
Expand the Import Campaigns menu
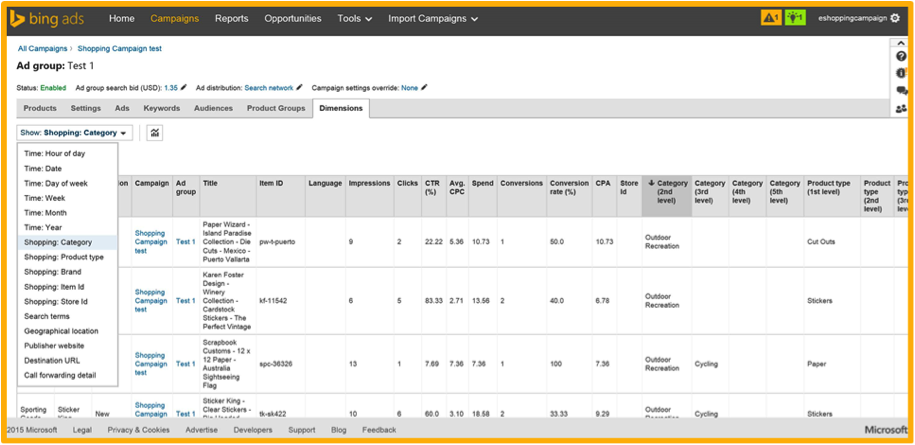(x=432, y=18)
